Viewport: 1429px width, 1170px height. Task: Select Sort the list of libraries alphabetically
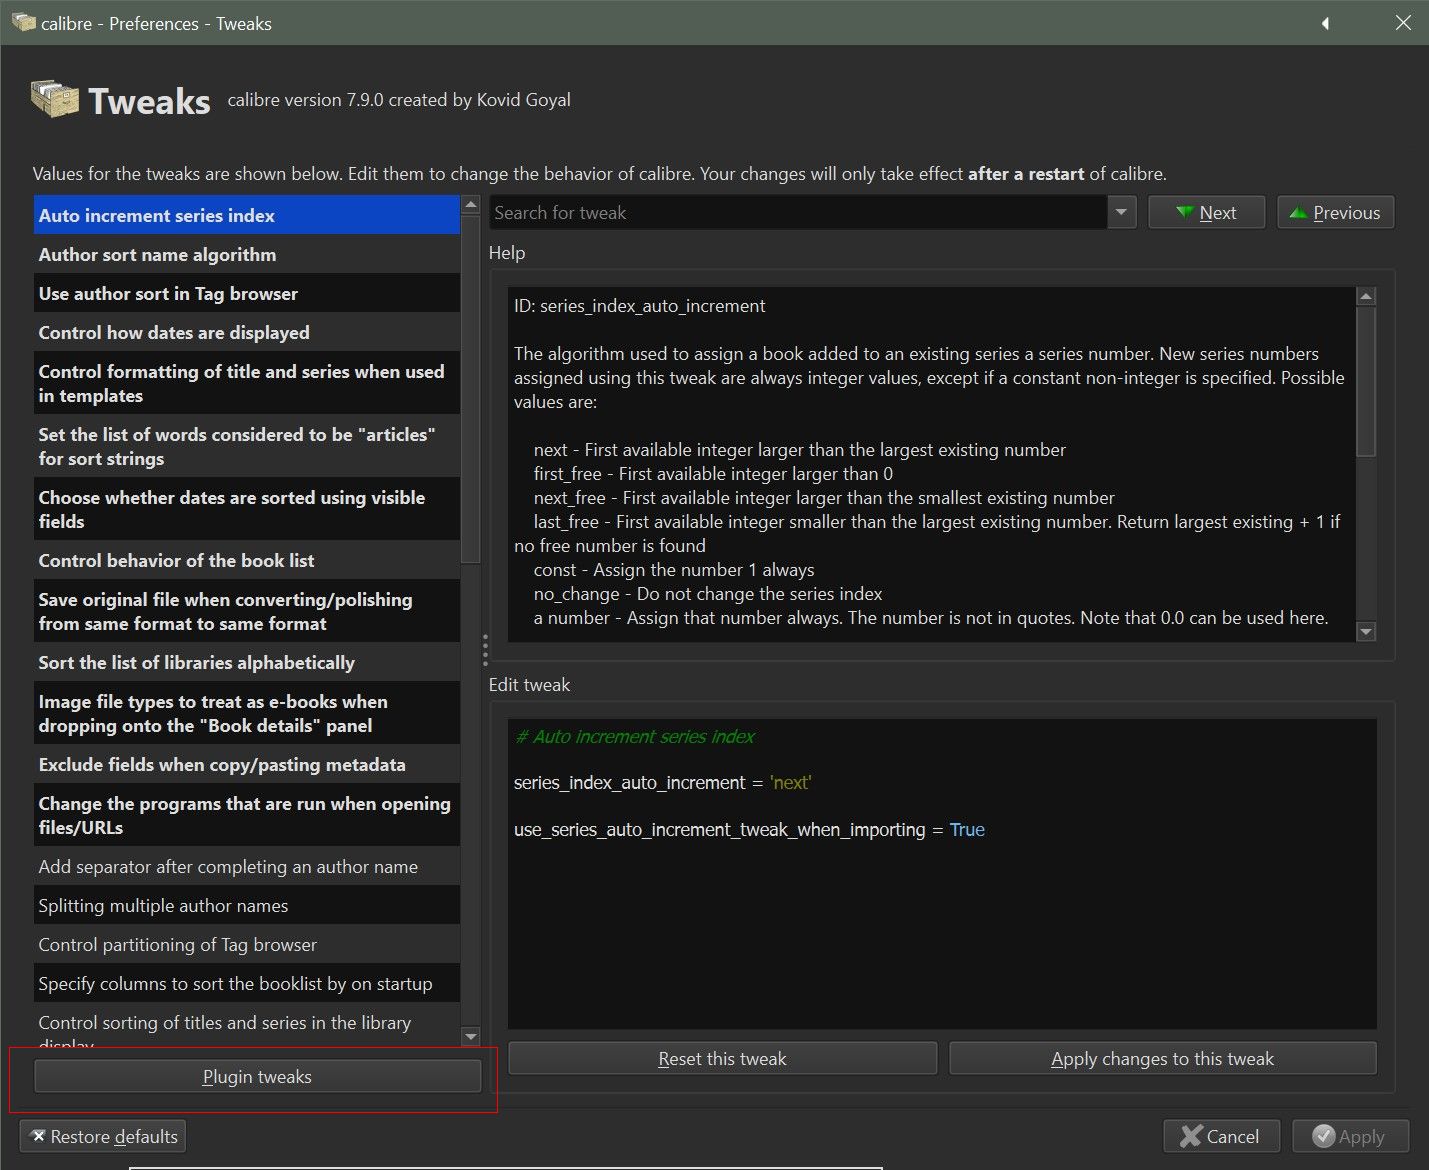click(x=247, y=662)
